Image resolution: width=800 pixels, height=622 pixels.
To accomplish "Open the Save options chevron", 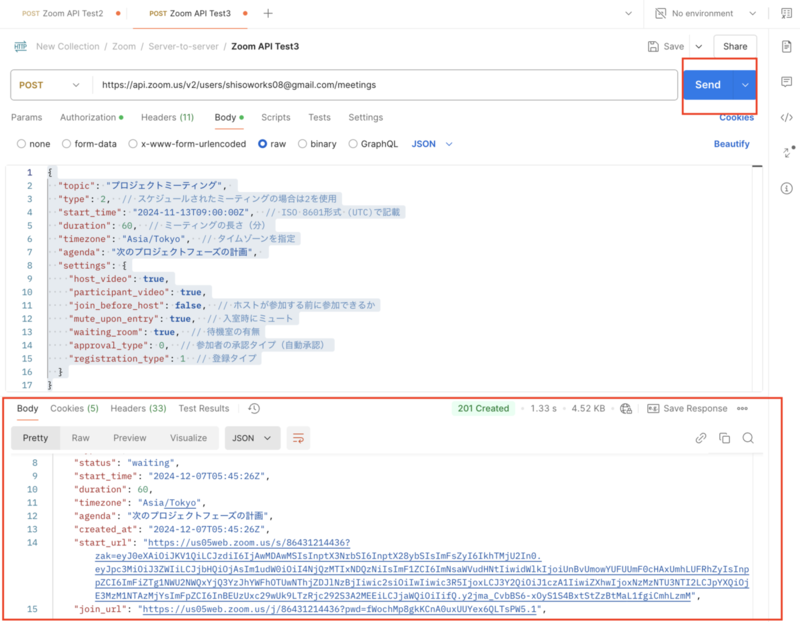I will point(699,46).
